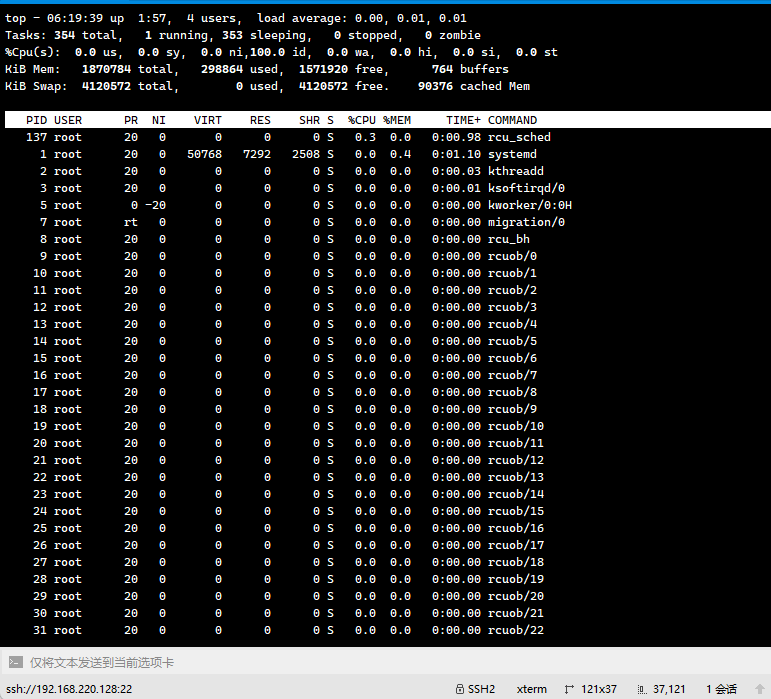Viewport: 771px width, 699px height.
Task: Click the rcu_bh process name
Action: tap(509, 239)
